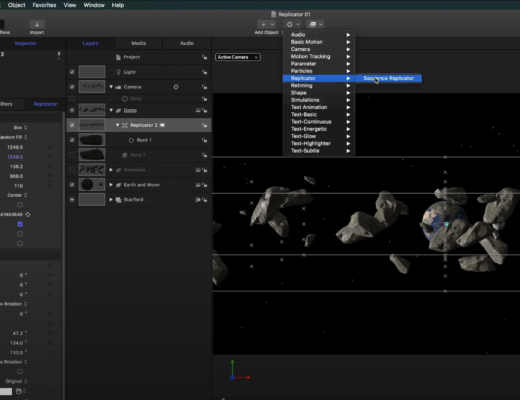Open the Object menu
The width and height of the screenshot is (520, 400).
16,5
